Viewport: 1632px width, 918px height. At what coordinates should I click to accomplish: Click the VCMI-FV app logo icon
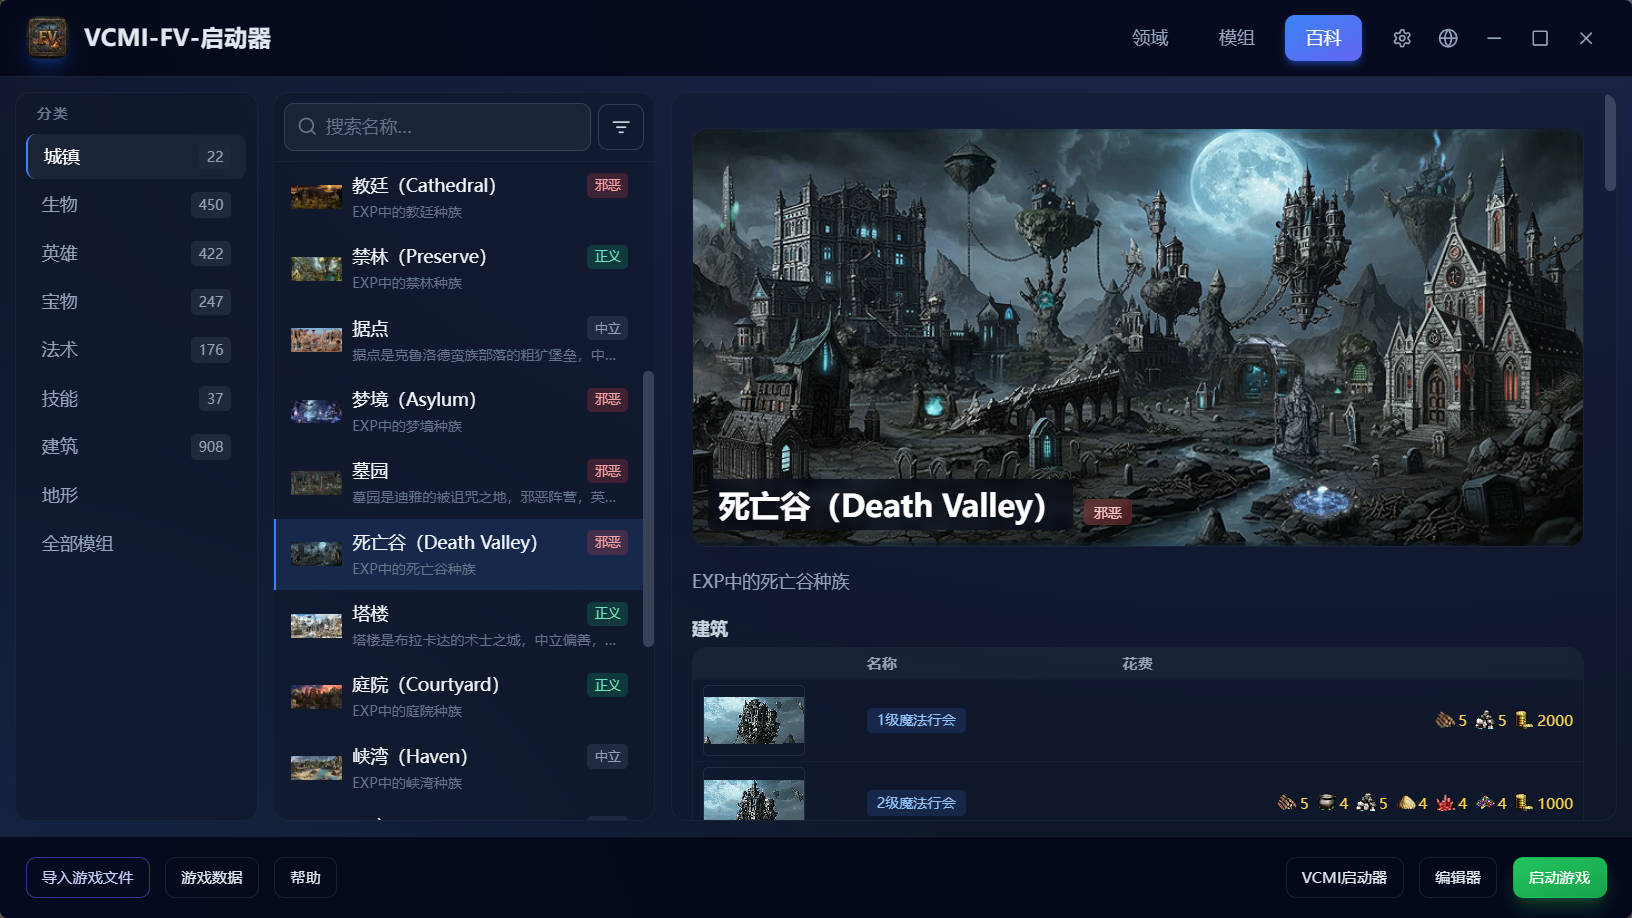tap(47, 38)
